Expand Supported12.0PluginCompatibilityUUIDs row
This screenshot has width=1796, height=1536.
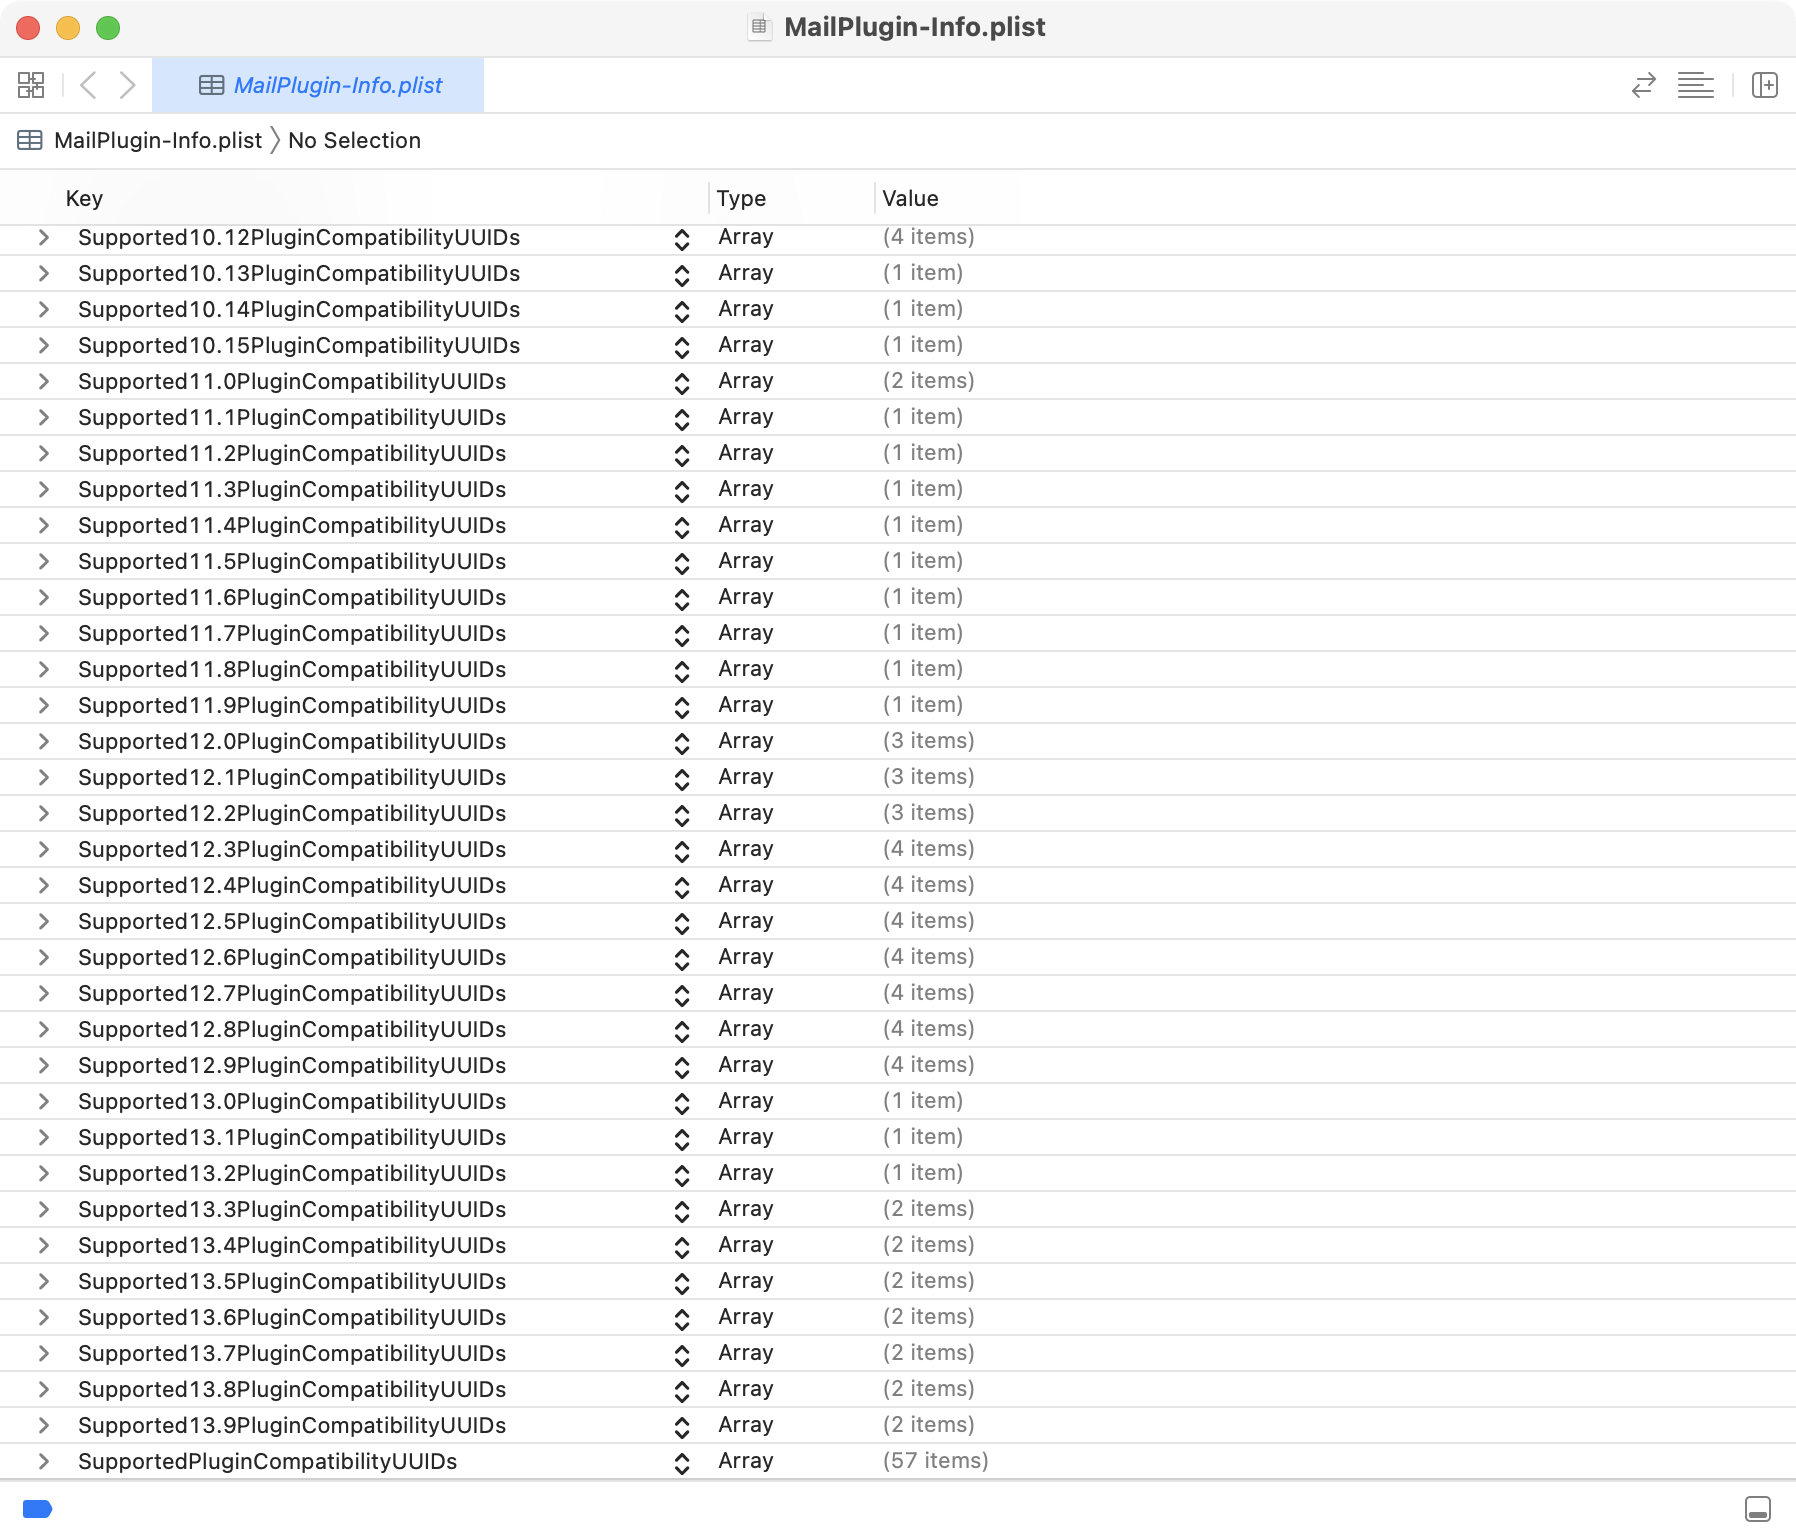(43, 741)
